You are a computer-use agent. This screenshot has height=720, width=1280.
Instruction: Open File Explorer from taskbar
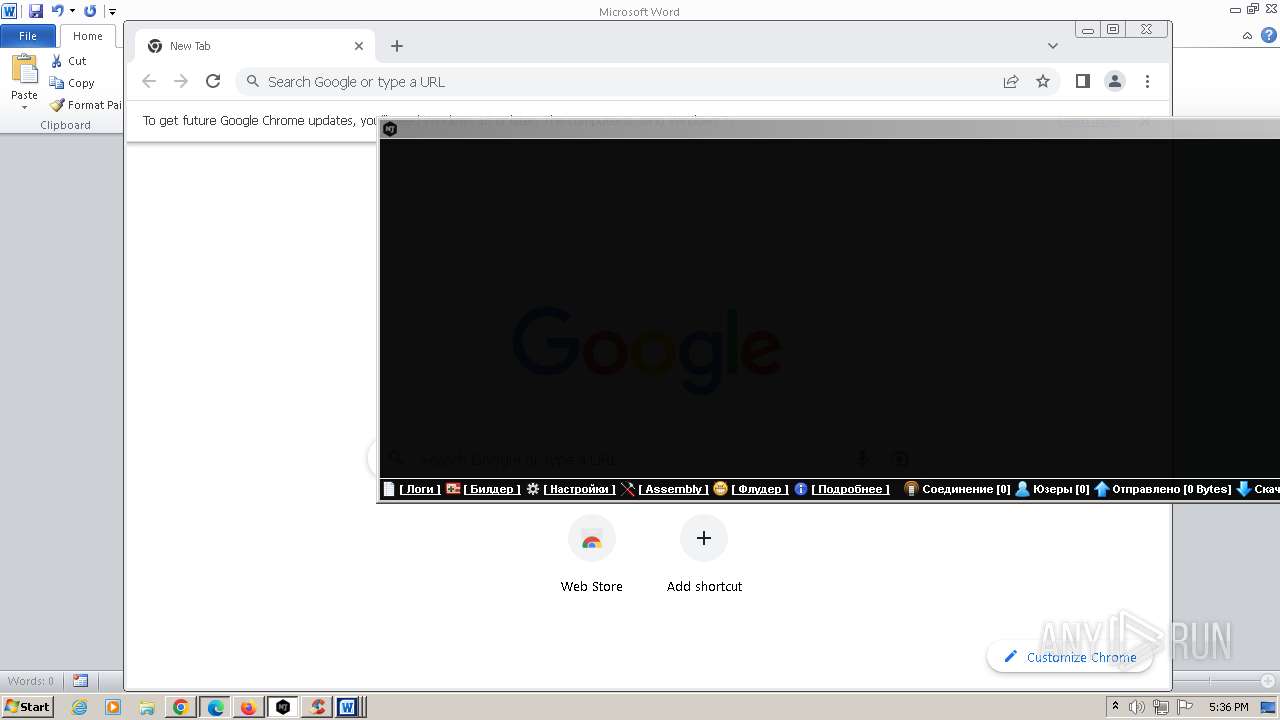(147, 707)
